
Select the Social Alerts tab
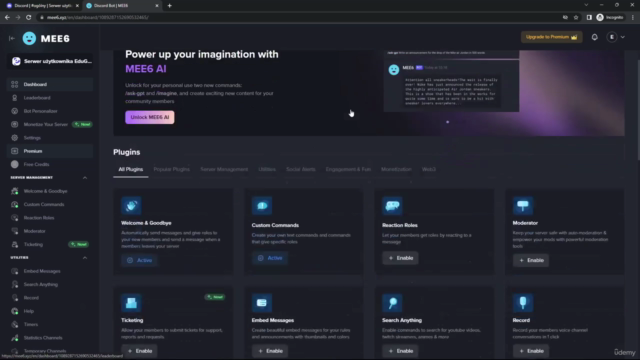pyautogui.click(x=301, y=169)
